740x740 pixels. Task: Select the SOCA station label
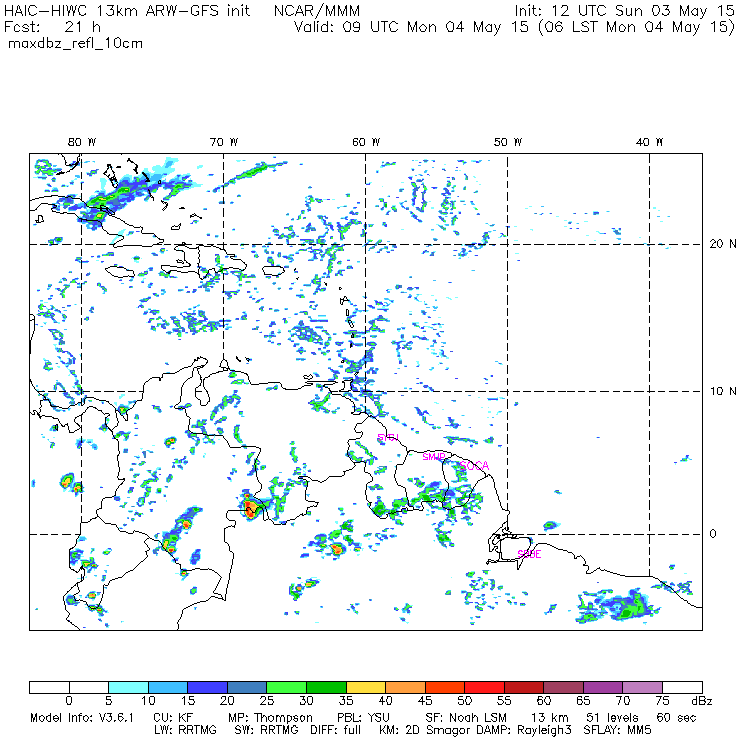click(475, 466)
